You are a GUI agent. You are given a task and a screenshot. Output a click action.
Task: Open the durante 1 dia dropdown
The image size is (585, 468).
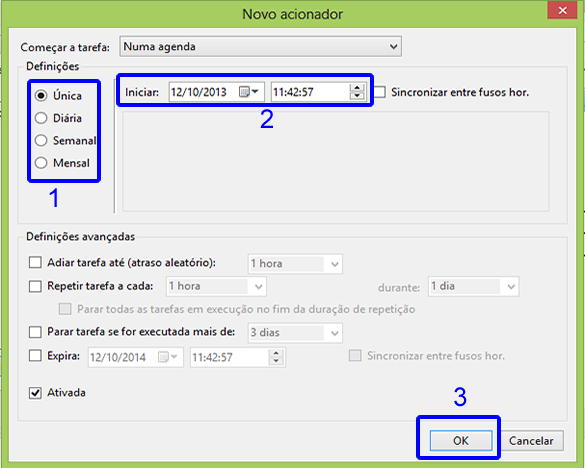click(x=473, y=287)
